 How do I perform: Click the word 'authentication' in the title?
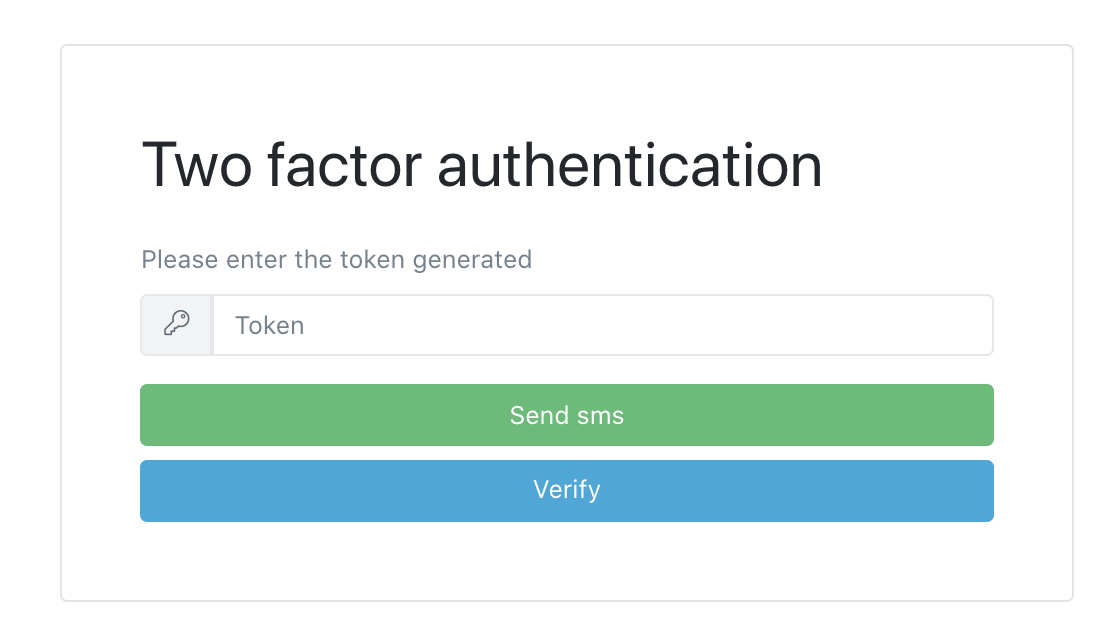point(630,166)
